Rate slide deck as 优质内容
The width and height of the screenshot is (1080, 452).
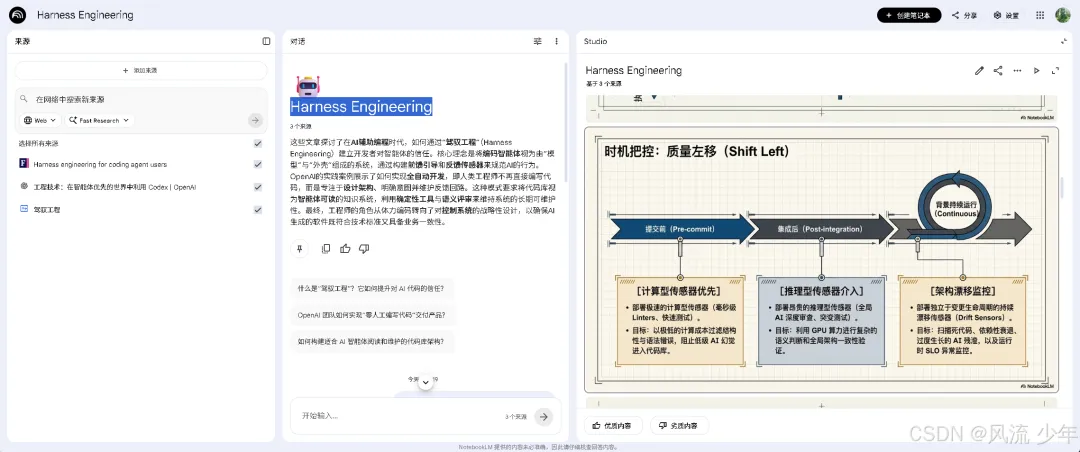point(613,426)
